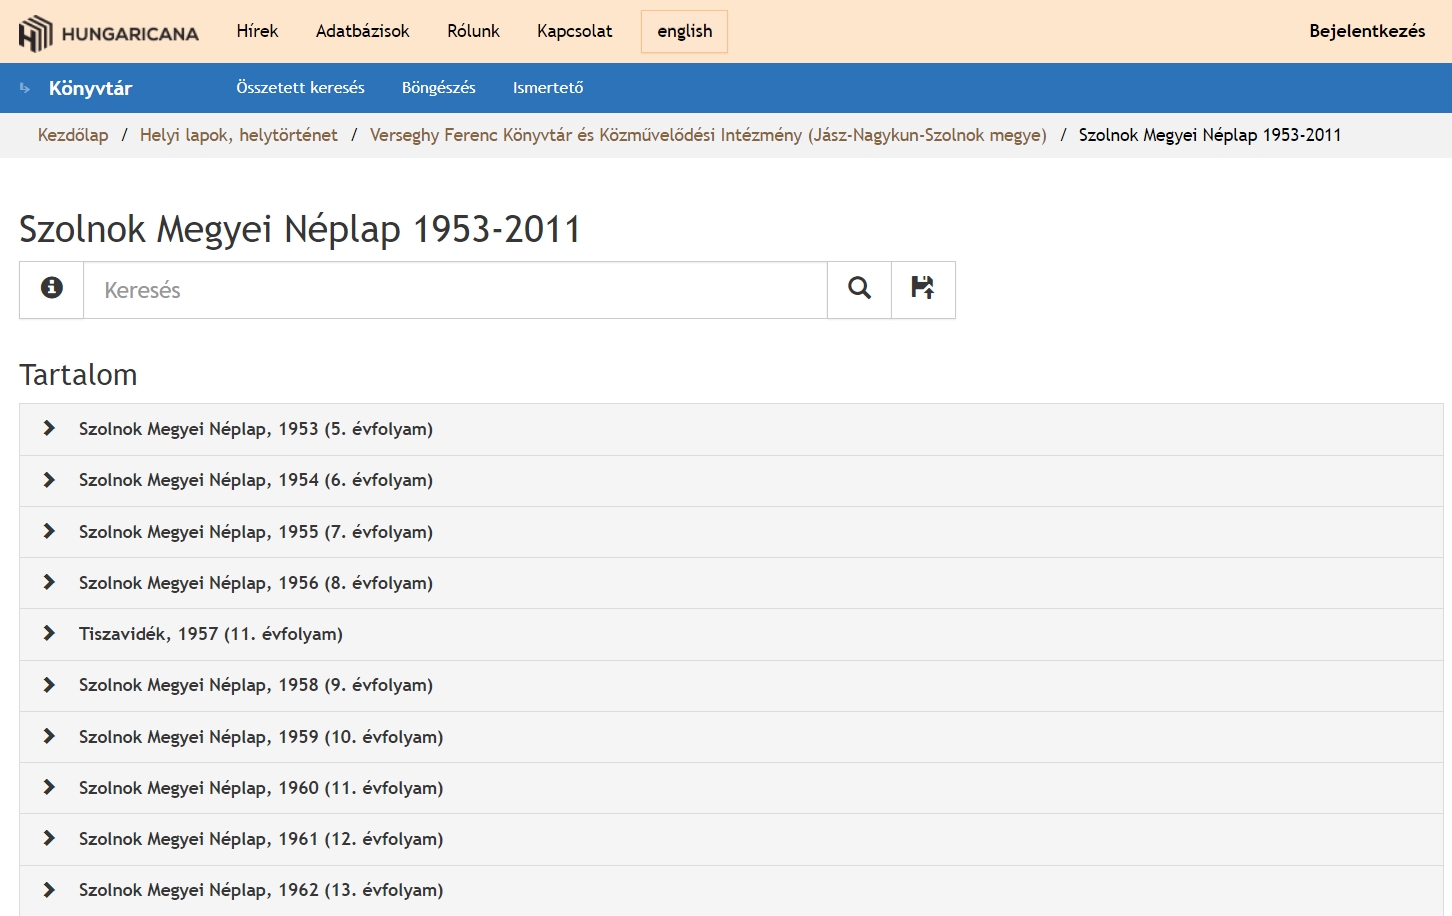Go to Kezdőlap breadcrumb link
Viewport: 1452px width, 916px height.
pyautogui.click(x=73, y=135)
